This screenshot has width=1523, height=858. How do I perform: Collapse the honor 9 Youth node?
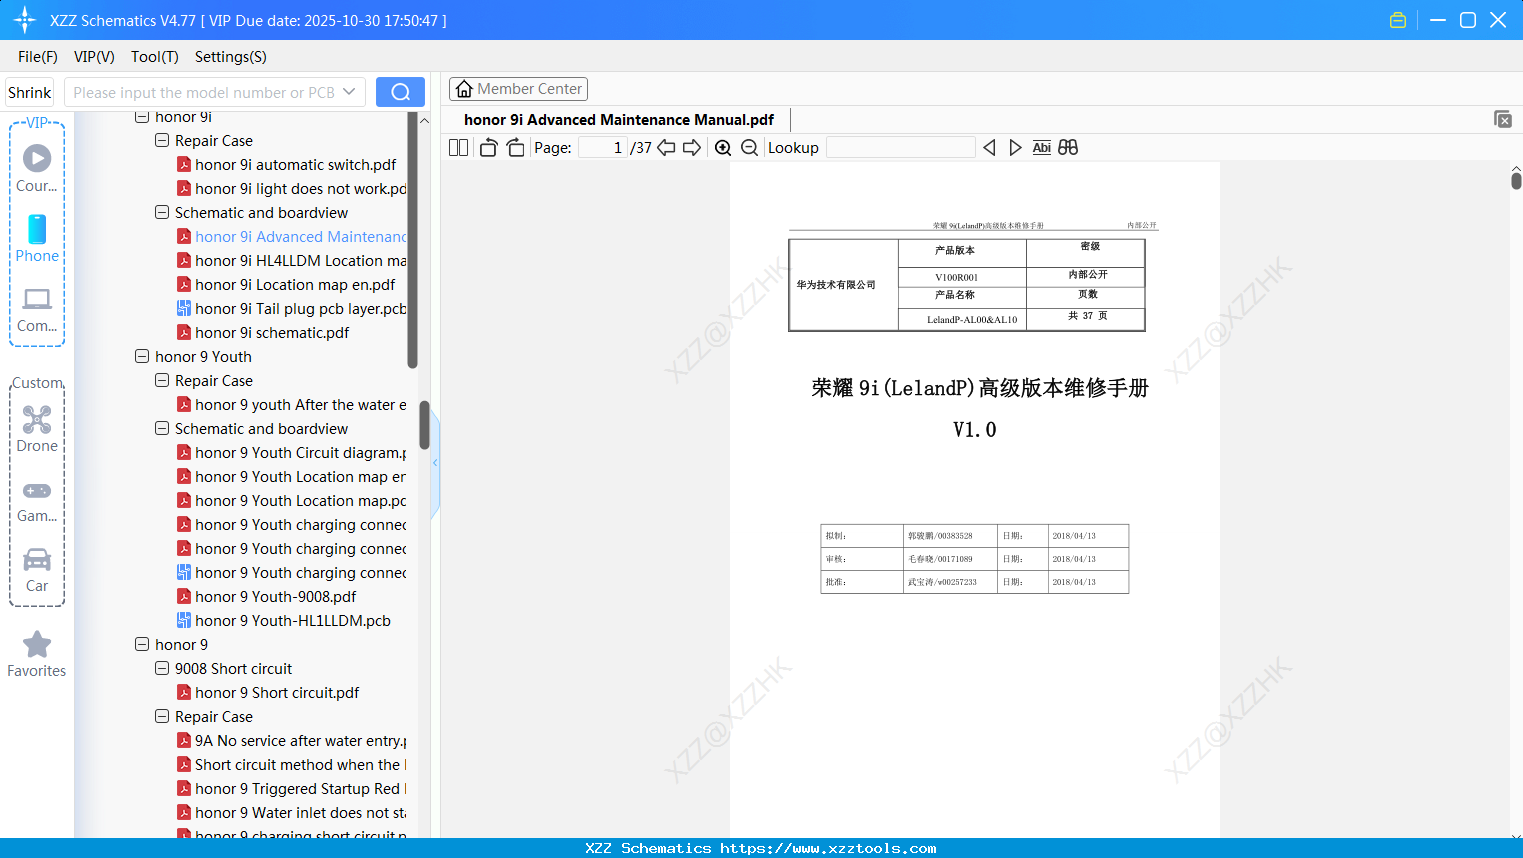(142, 357)
